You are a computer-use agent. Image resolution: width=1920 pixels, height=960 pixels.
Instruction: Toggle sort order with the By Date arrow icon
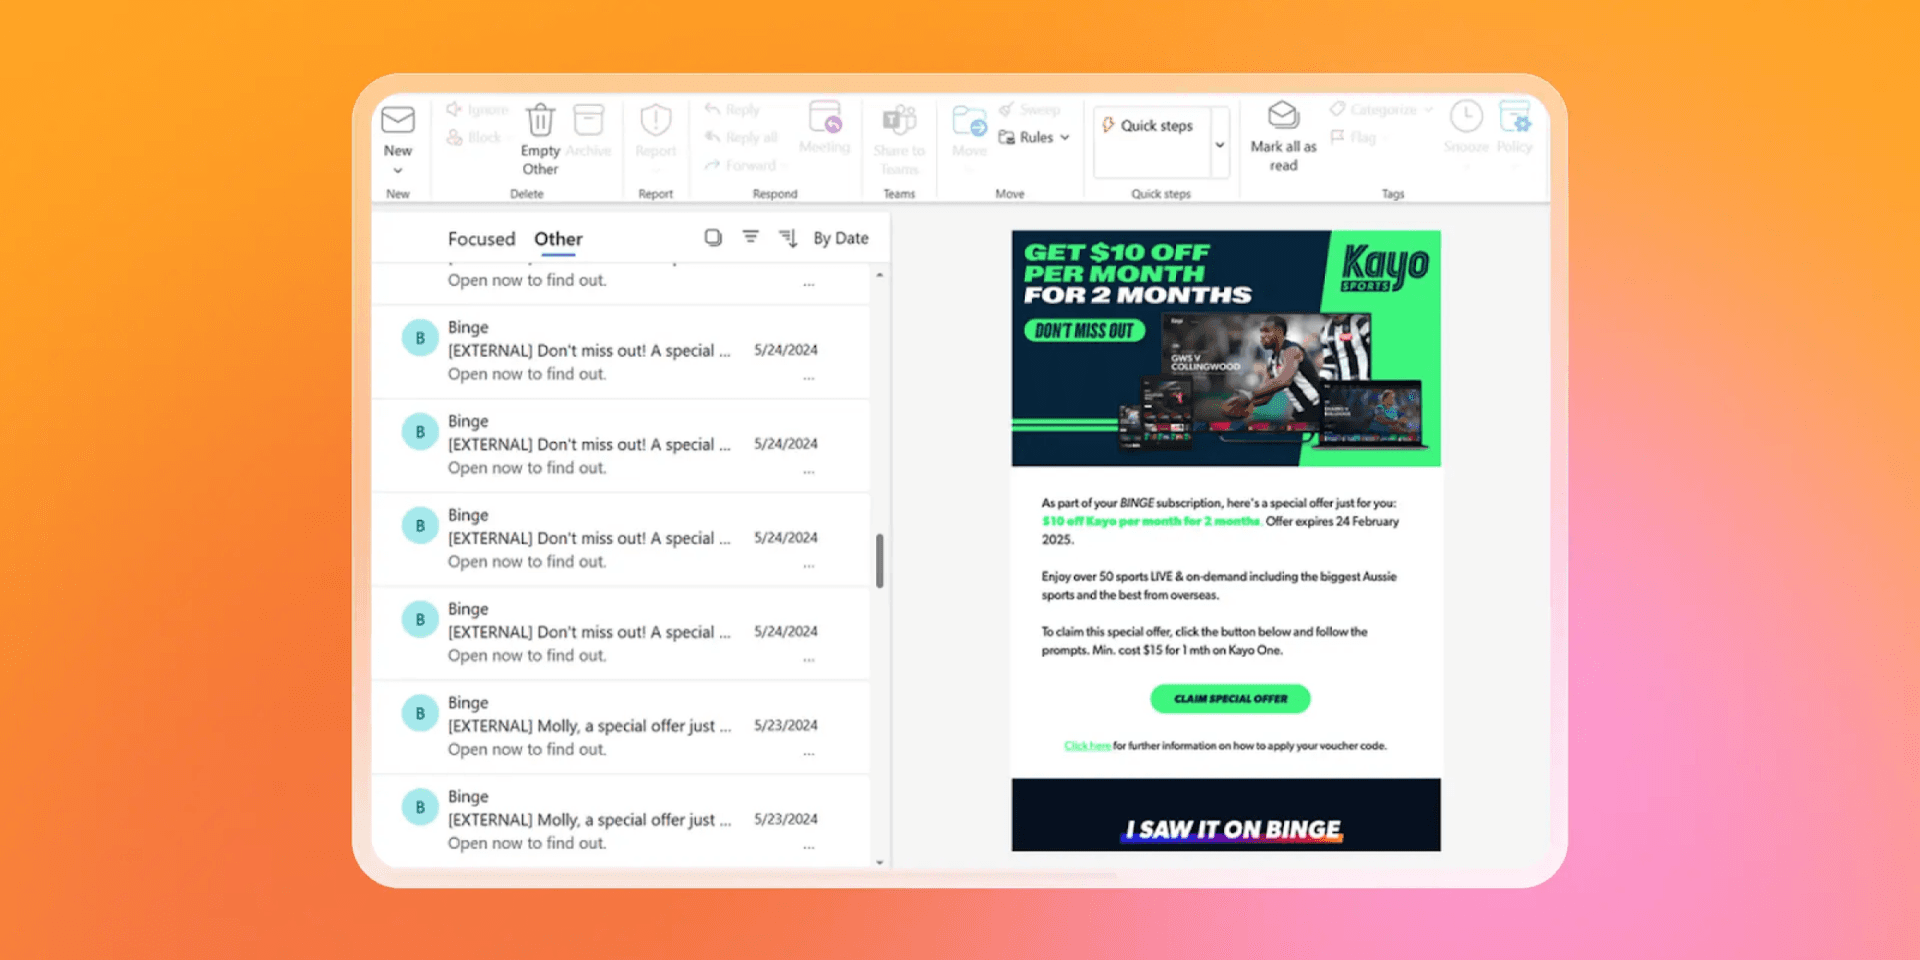(x=788, y=237)
